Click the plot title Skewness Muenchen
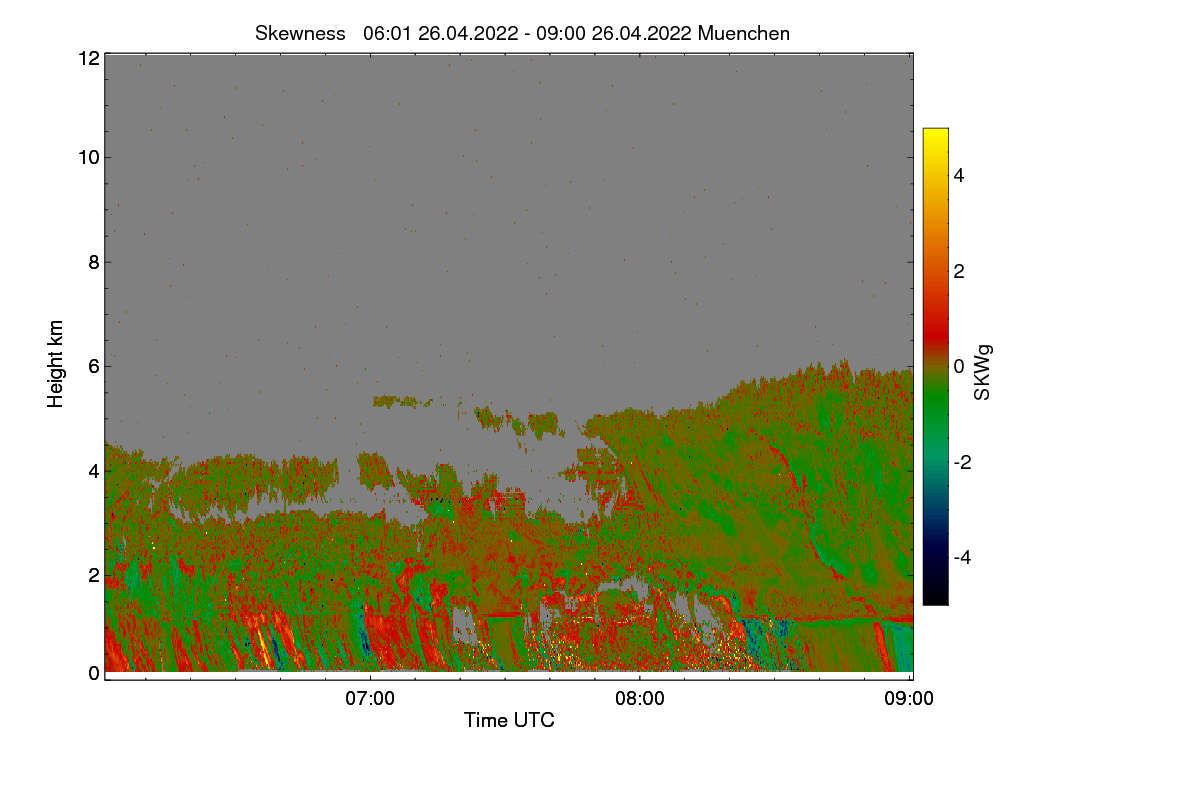Screen dimensions: 1200x800 tap(522, 33)
